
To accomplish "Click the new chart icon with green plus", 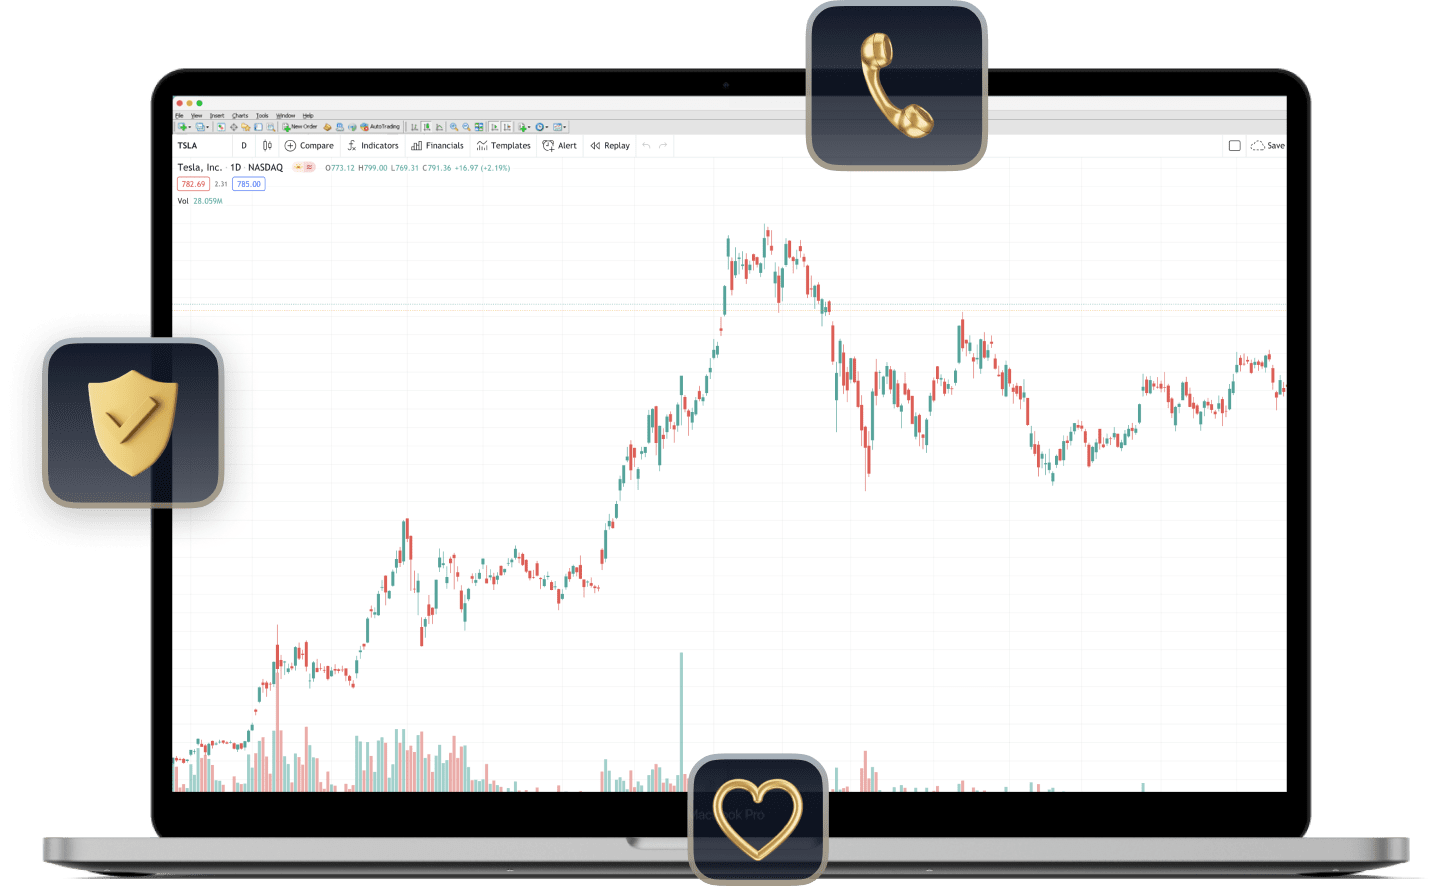I will coord(183,127).
